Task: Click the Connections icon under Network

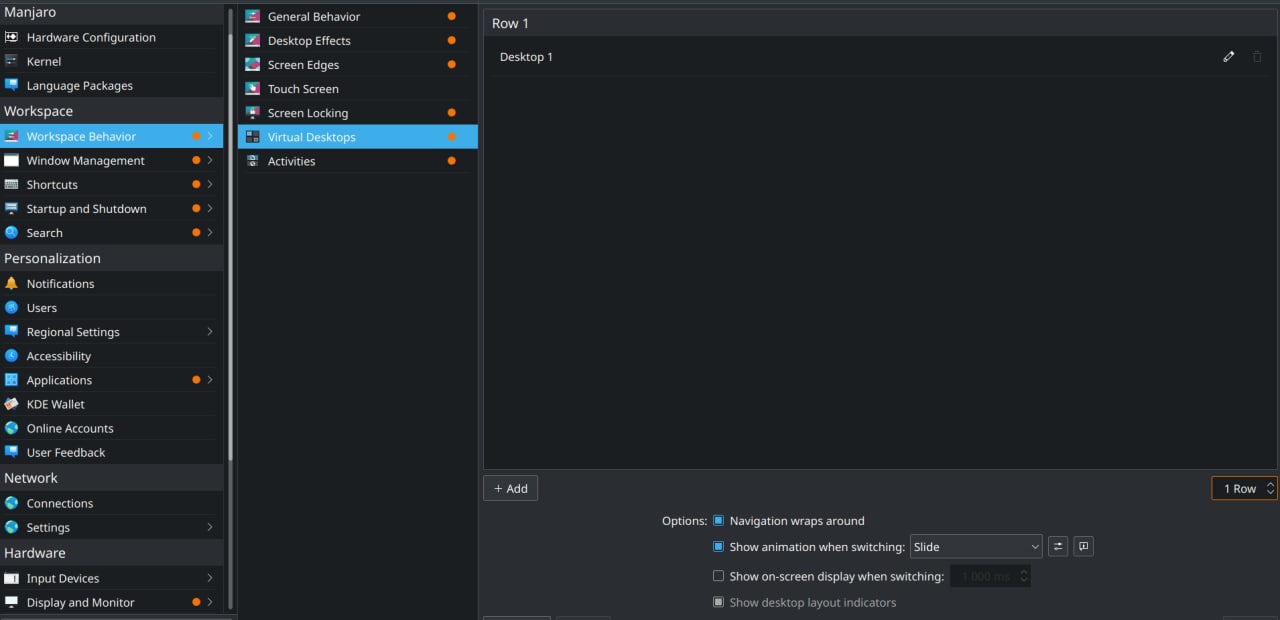Action: click(11, 502)
